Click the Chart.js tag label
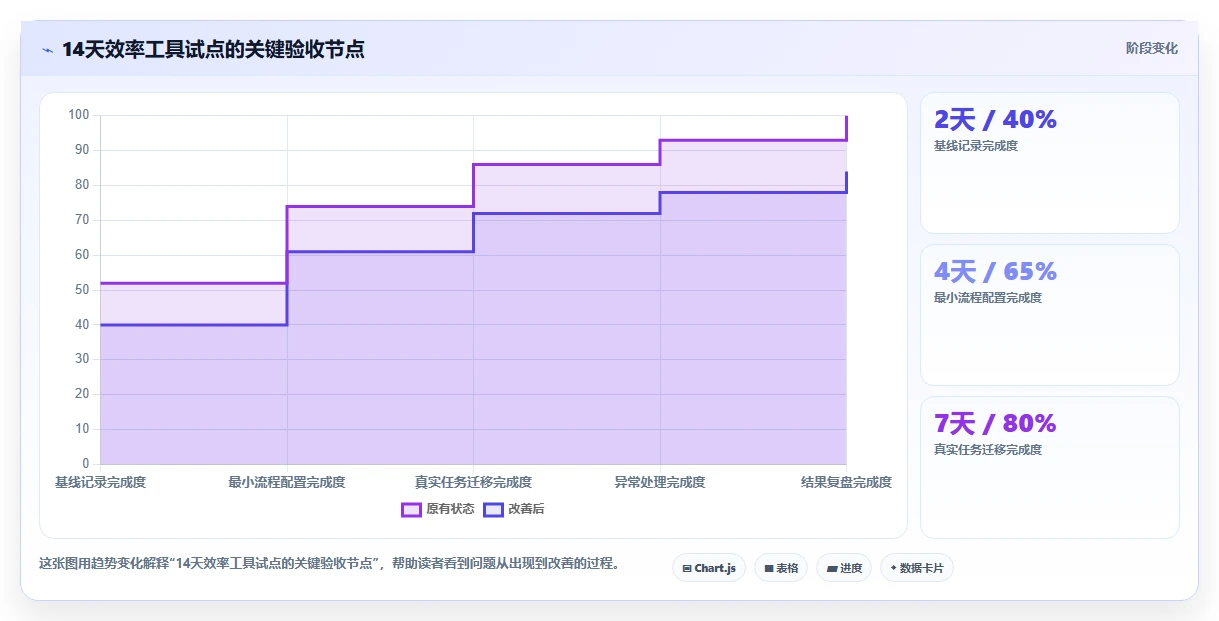The width and height of the screenshot is (1219, 621). [715, 568]
